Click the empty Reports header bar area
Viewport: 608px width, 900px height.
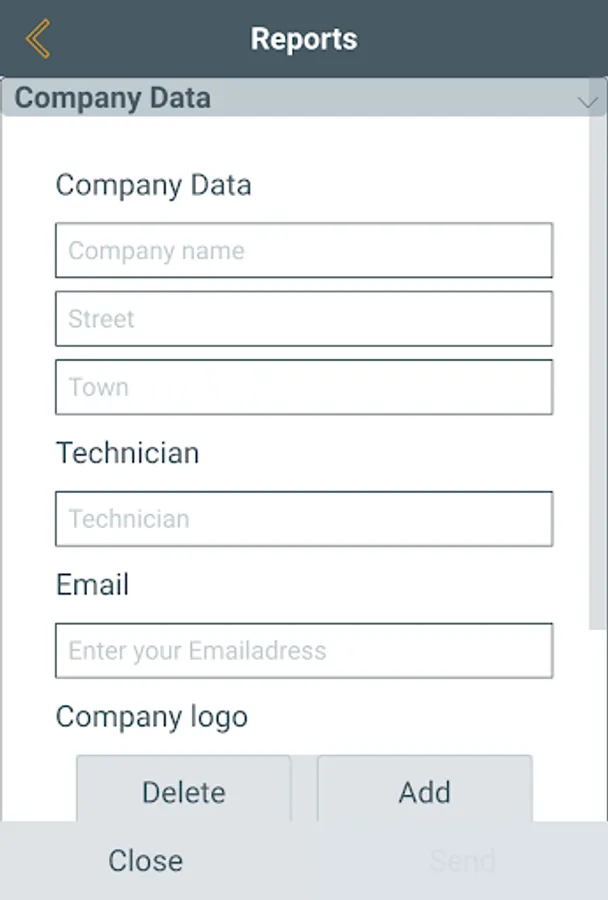tap(480, 39)
